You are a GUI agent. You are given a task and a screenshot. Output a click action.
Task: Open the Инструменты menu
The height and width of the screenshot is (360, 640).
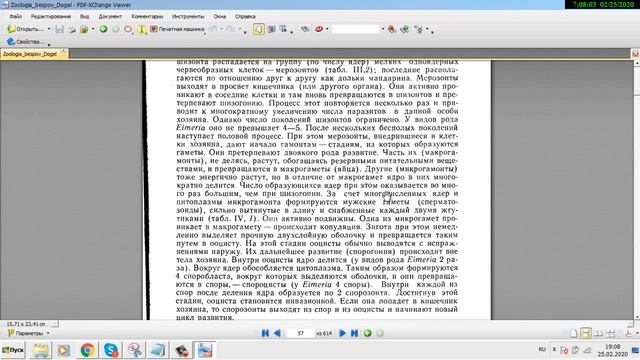click(x=188, y=16)
